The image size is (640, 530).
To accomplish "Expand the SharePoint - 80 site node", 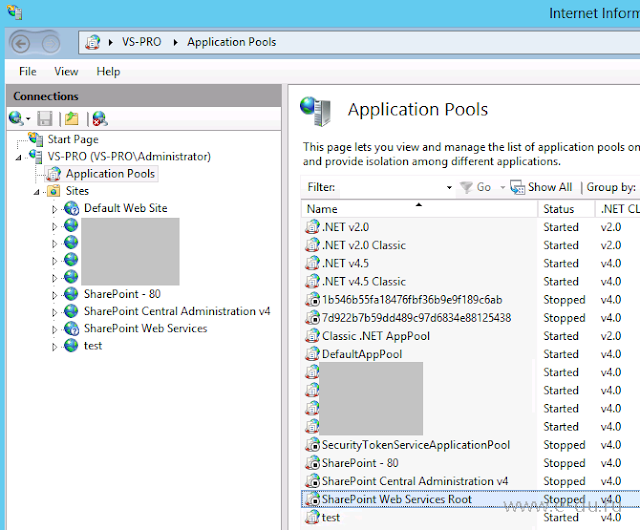I will coord(54,295).
